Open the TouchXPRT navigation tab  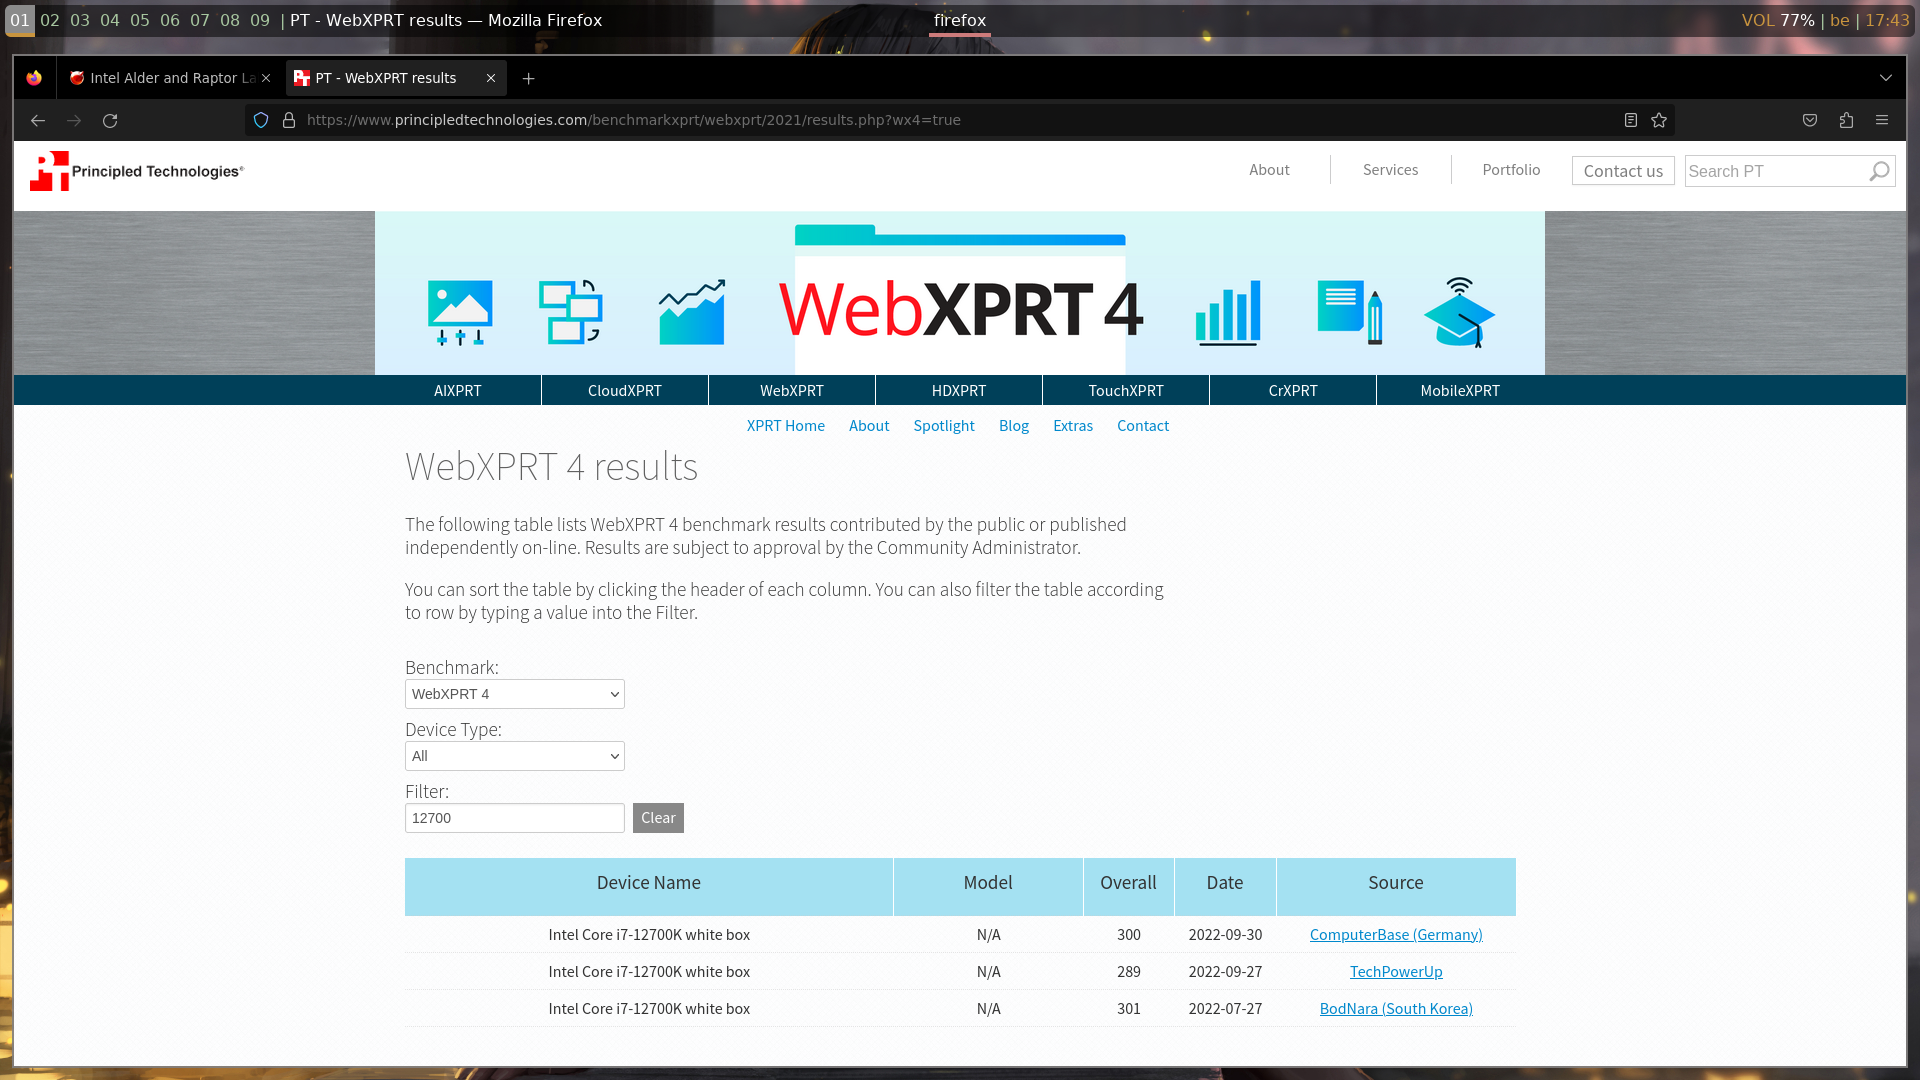(x=1126, y=390)
